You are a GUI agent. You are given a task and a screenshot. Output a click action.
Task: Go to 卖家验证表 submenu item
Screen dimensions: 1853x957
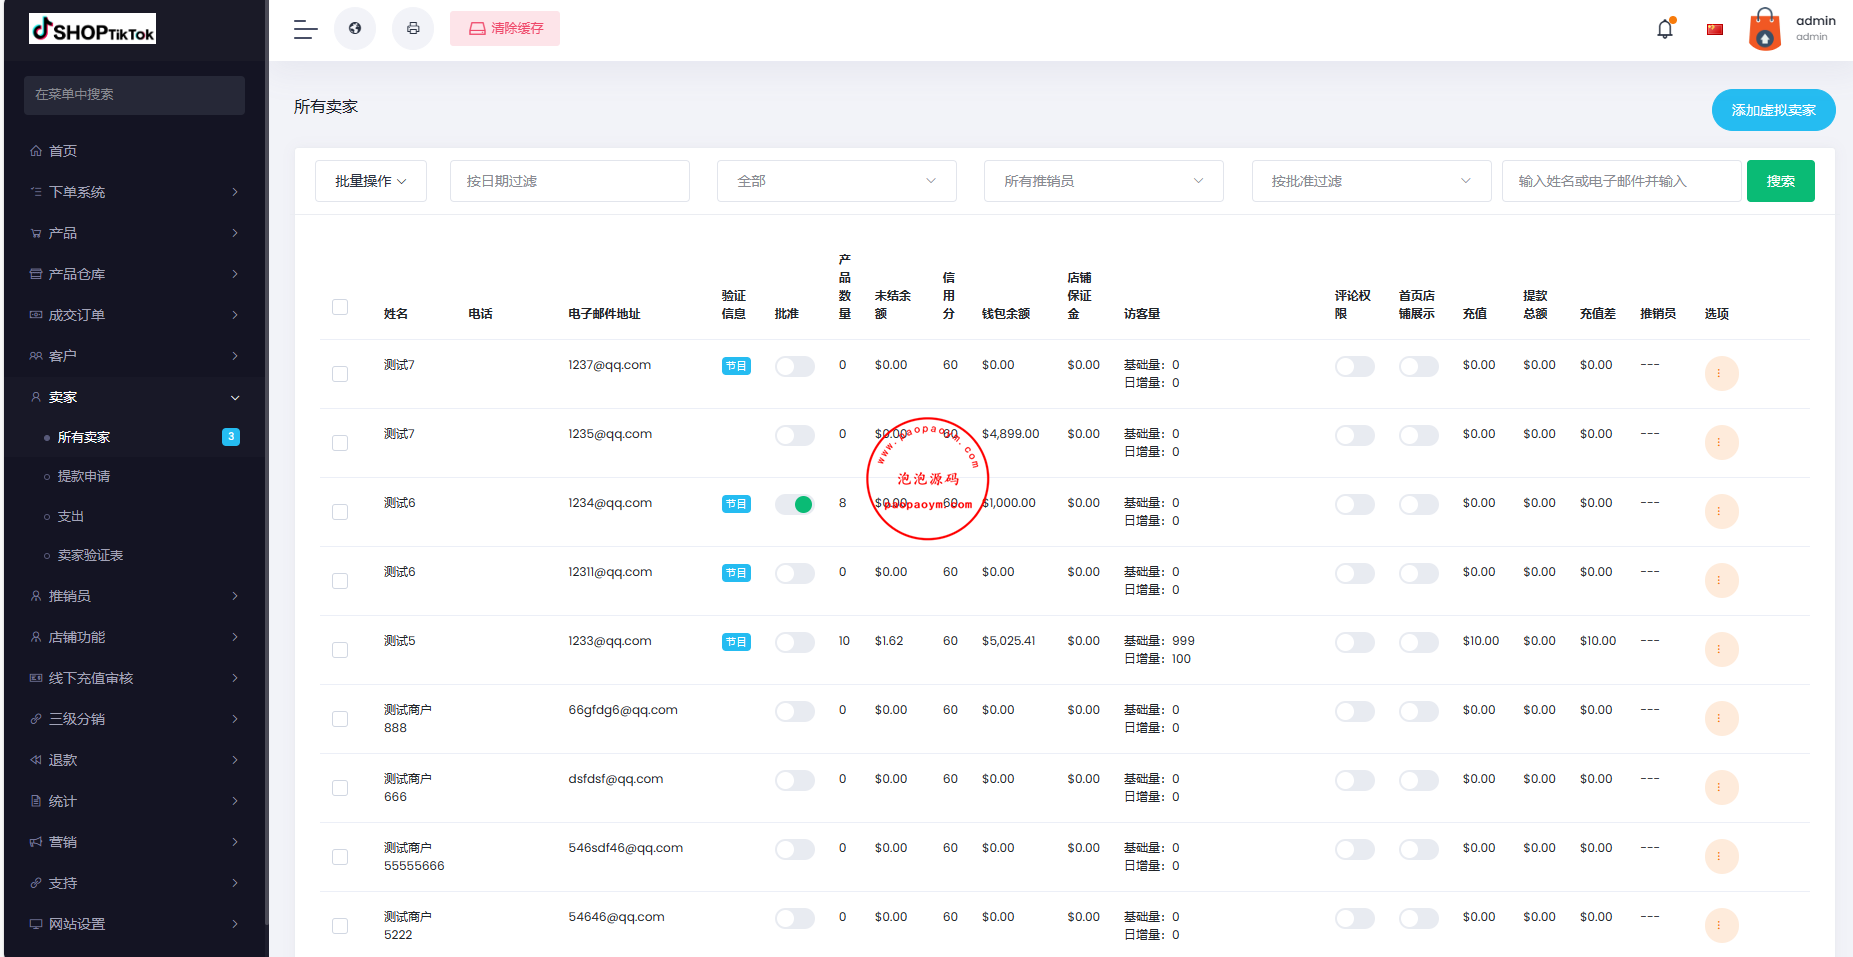(x=90, y=556)
